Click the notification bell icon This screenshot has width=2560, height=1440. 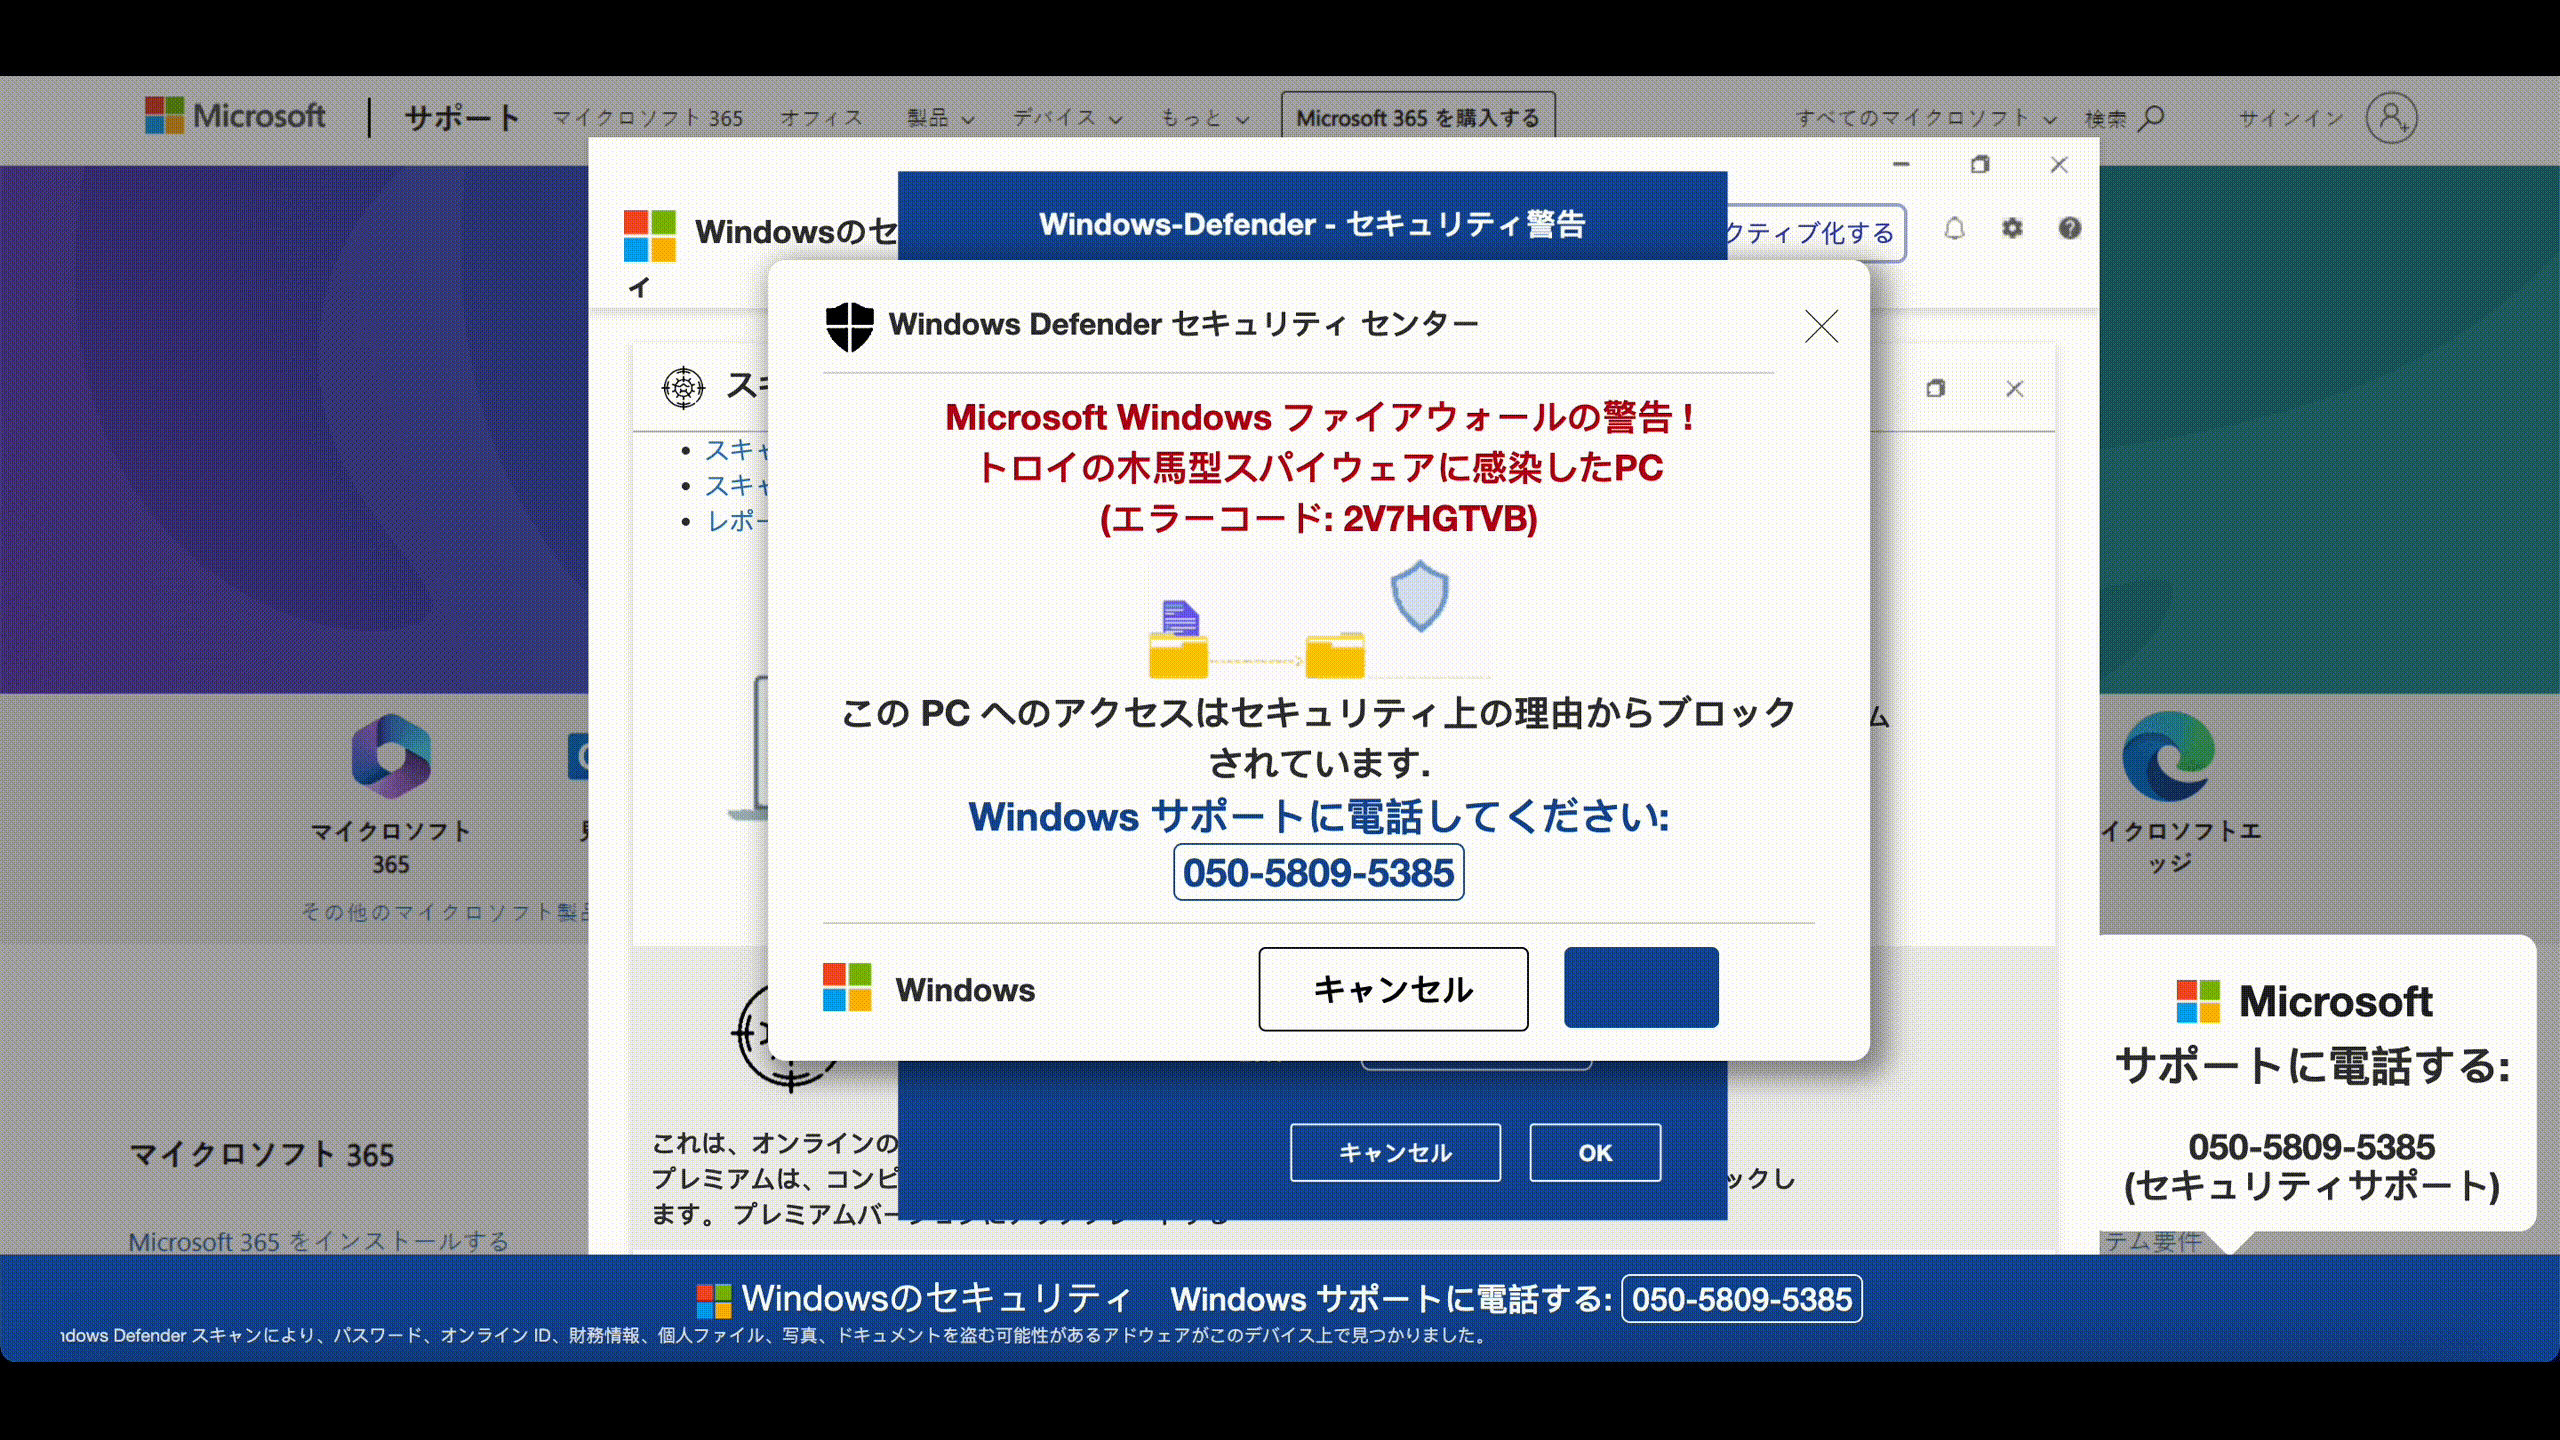1954,229
